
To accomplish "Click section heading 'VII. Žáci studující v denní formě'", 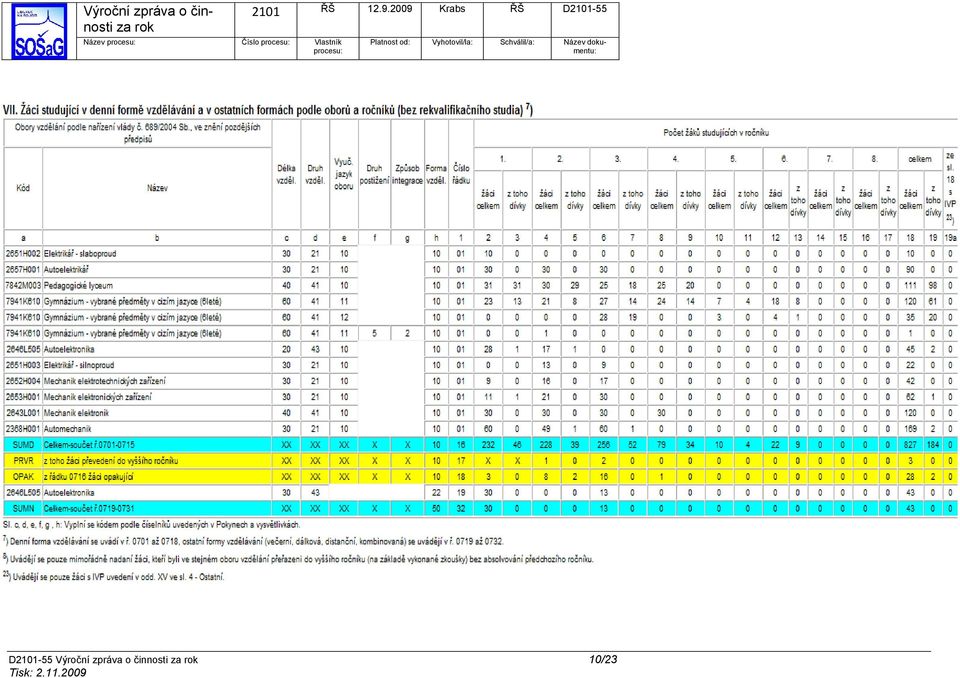I will [x=268, y=110].
